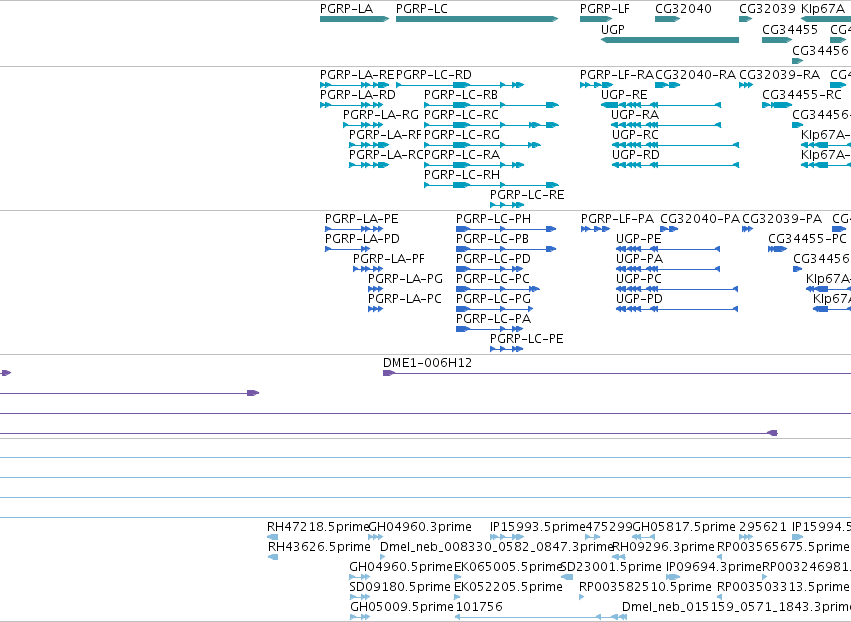
Task: Click the CG32039-RA transcript label
Action: tap(780, 74)
